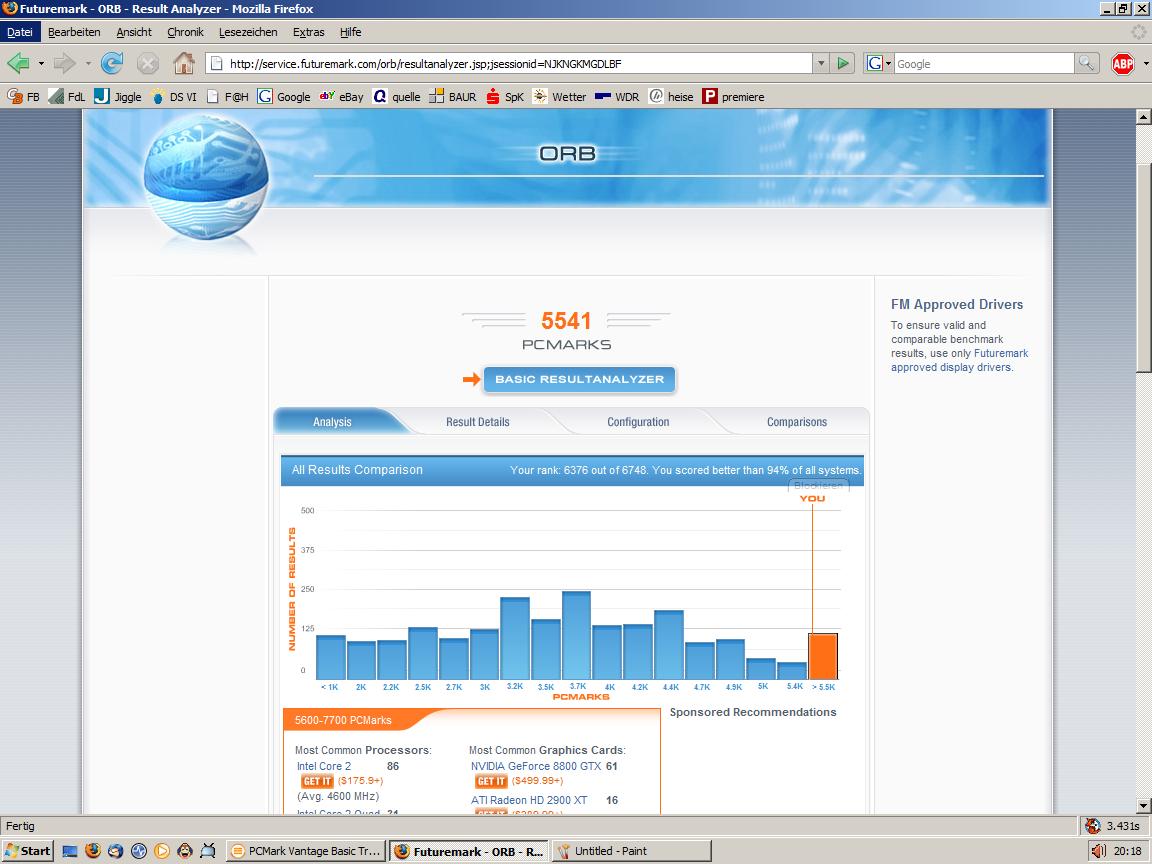Click the vertical scrollbar up arrow
1152x864 pixels.
1143,116
